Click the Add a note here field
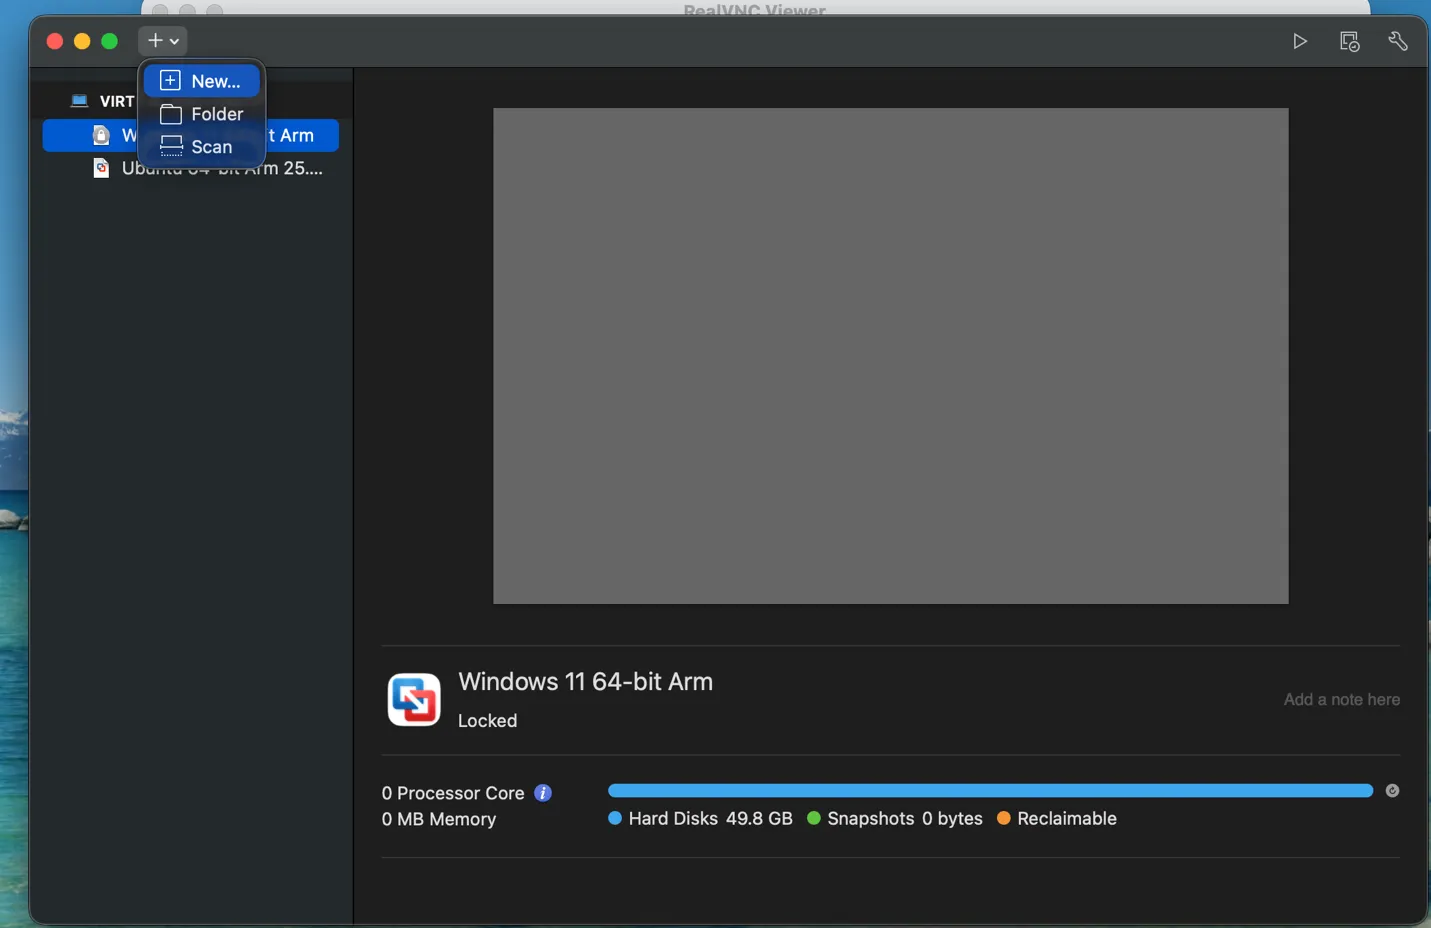The width and height of the screenshot is (1431, 928). 1341,699
